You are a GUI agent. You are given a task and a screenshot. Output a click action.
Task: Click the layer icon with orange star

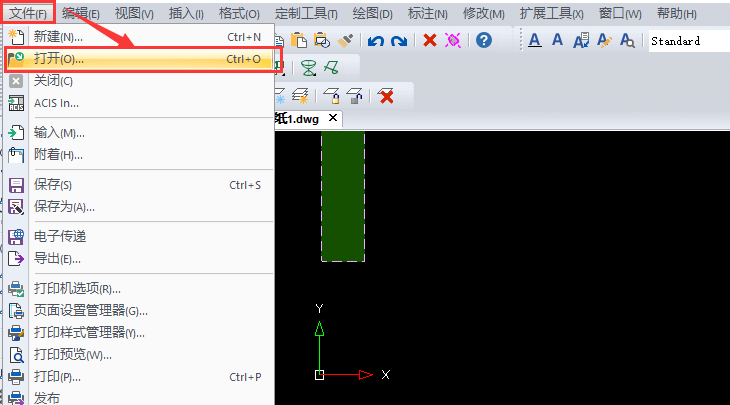click(x=300, y=96)
